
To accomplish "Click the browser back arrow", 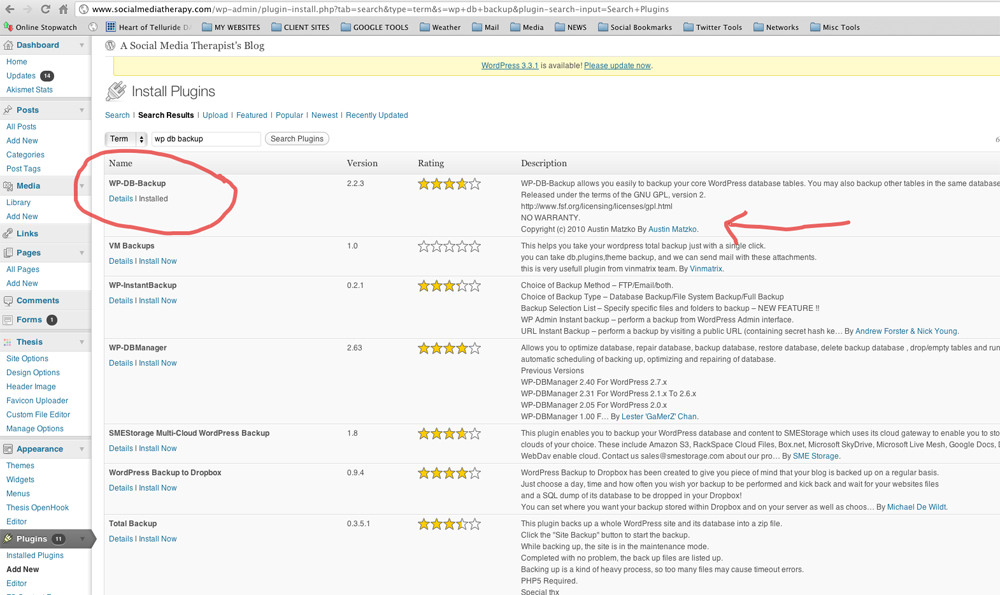I will 9,9.
